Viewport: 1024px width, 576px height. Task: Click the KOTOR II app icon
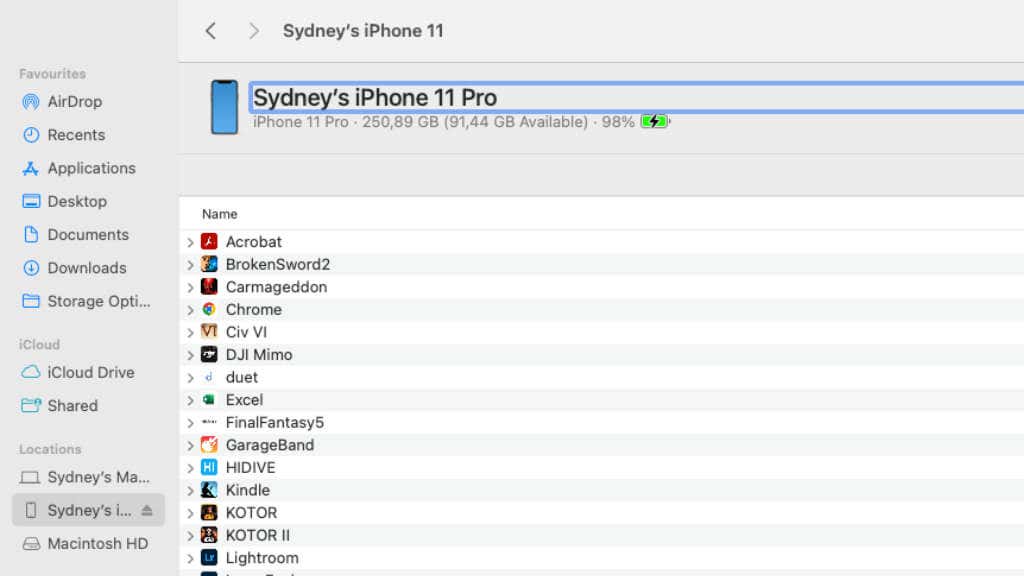pos(209,535)
